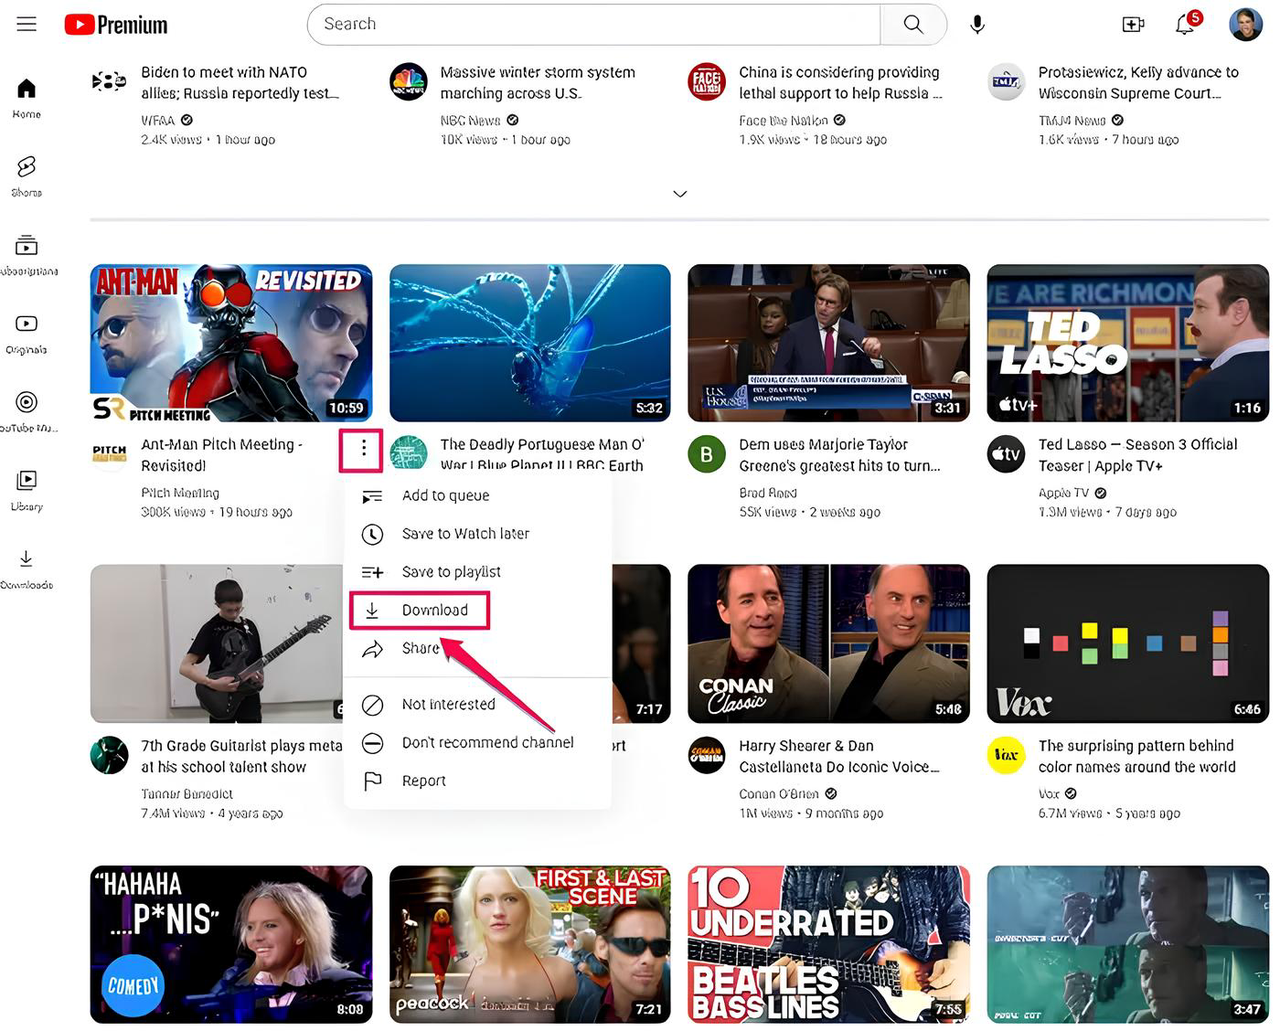Image resolution: width=1280 pixels, height=1031 pixels.
Task: Open the notifications bell
Action: pos(1185,23)
